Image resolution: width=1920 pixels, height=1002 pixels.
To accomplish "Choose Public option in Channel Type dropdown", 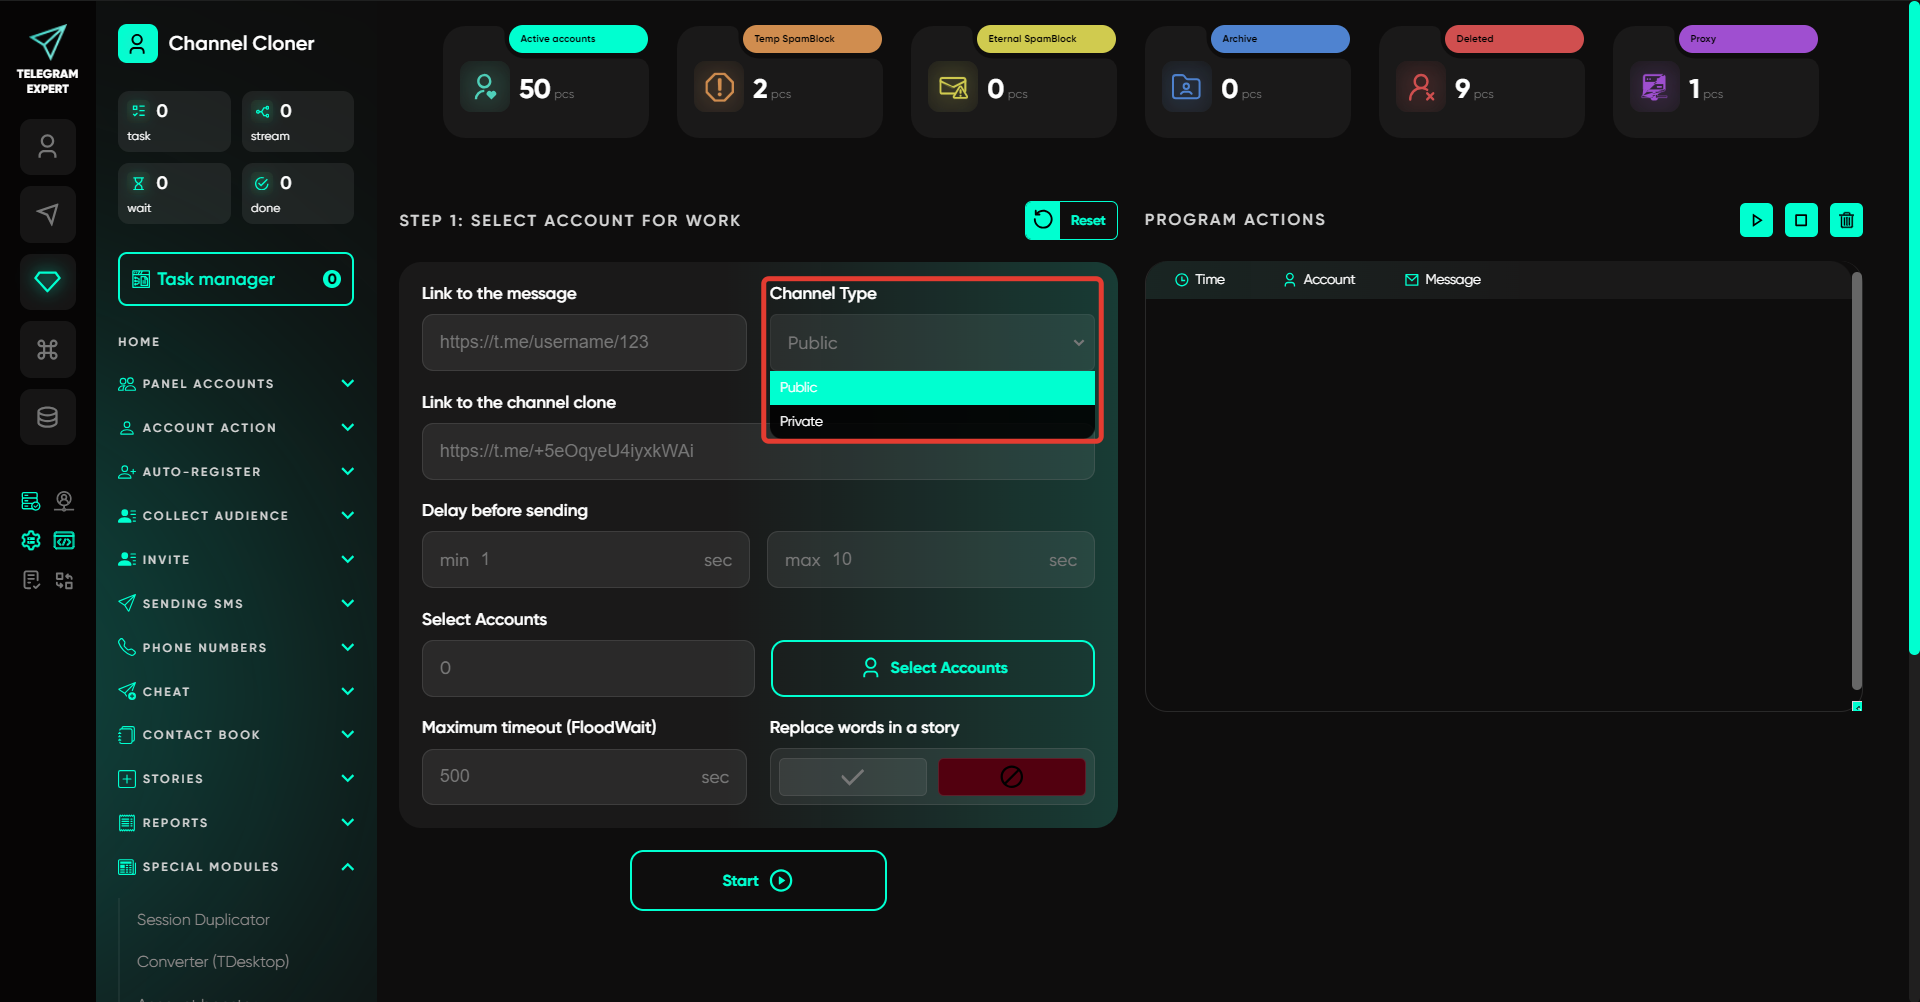I will [931, 387].
